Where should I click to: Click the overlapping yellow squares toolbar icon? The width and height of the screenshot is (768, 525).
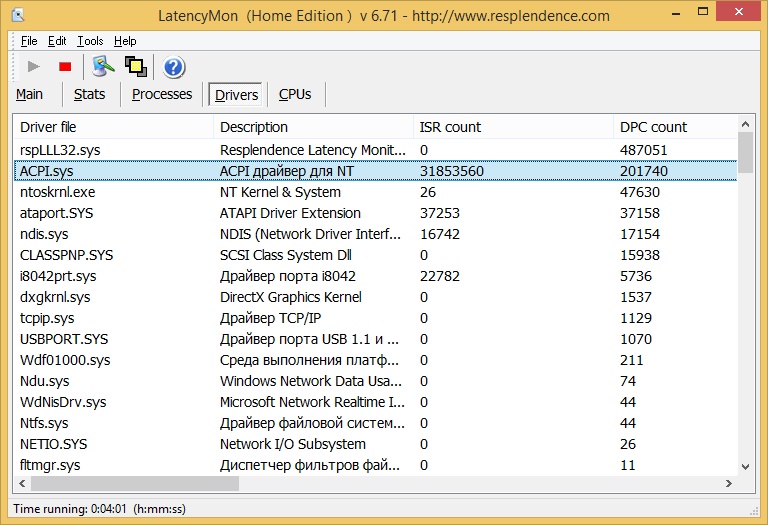click(135, 67)
